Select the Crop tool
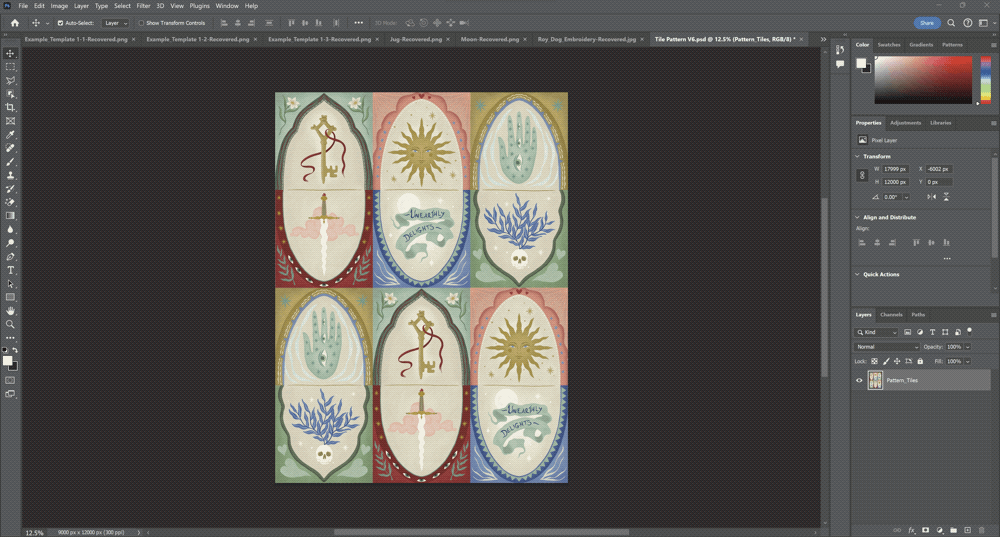The width and height of the screenshot is (1000, 537). (10, 107)
